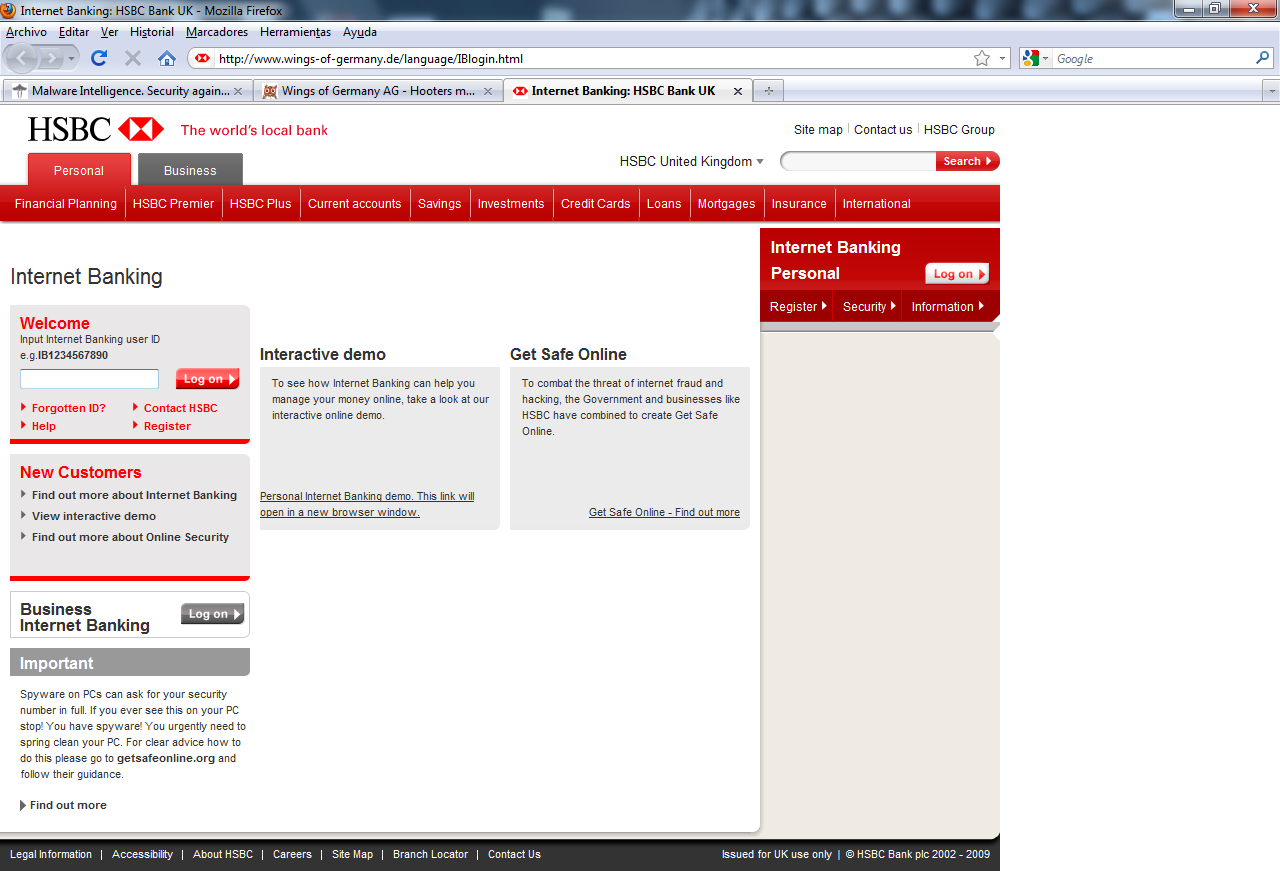Viewport: 1280px width, 871px height.
Task: Click the Internet Banking user ID field
Action: [x=89, y=379]
